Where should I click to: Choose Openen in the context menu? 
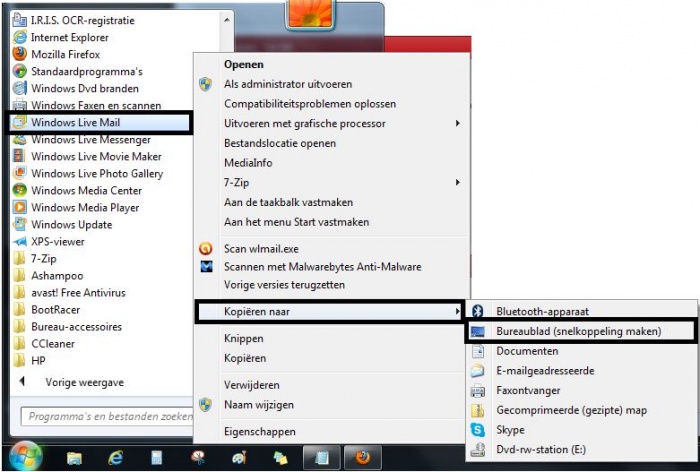[x=244, y=64]
